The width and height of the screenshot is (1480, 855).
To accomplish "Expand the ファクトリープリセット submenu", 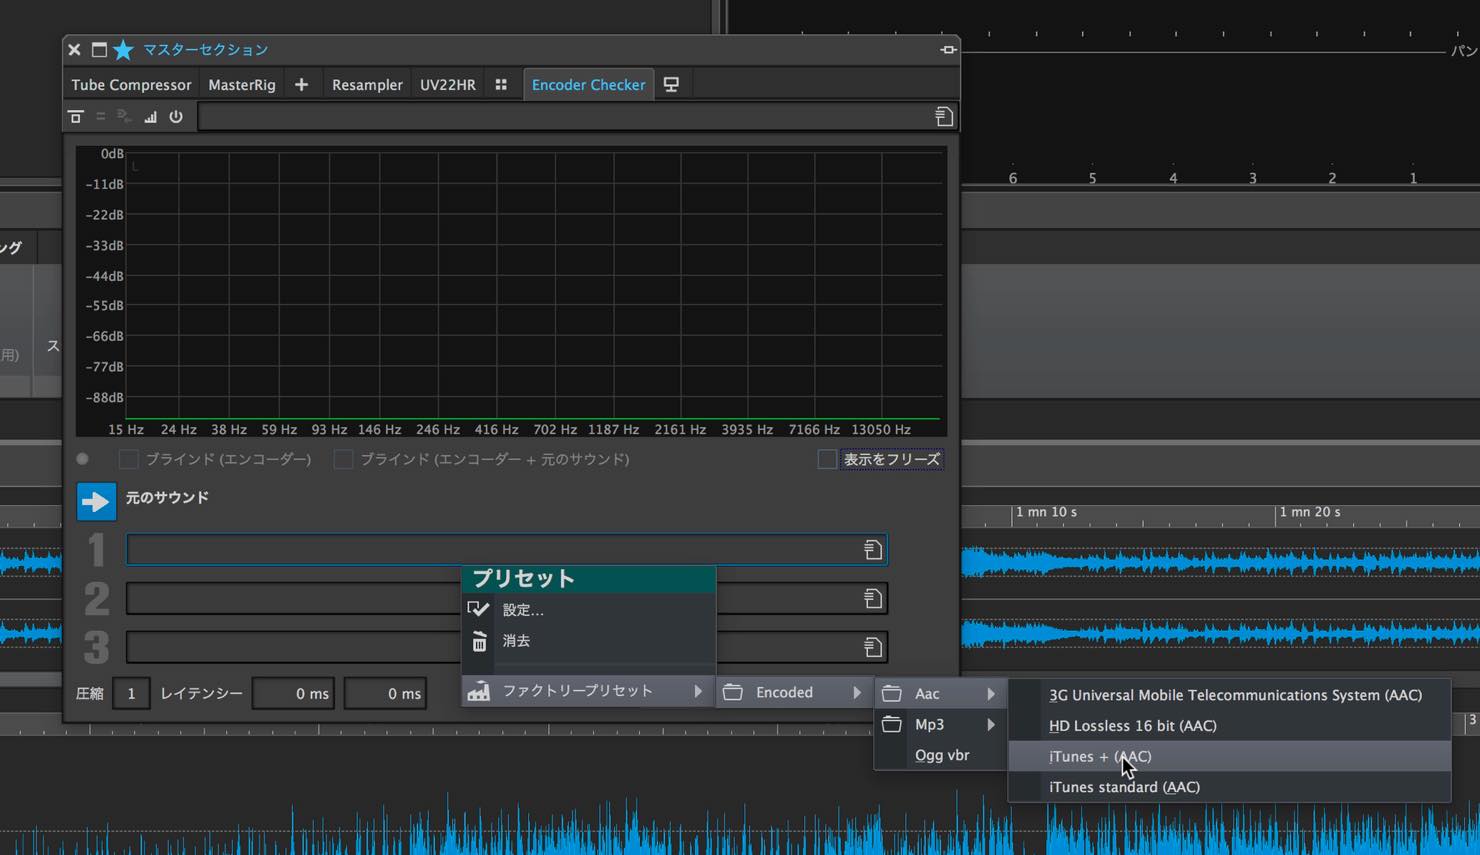I will click(x=588, y=691).
